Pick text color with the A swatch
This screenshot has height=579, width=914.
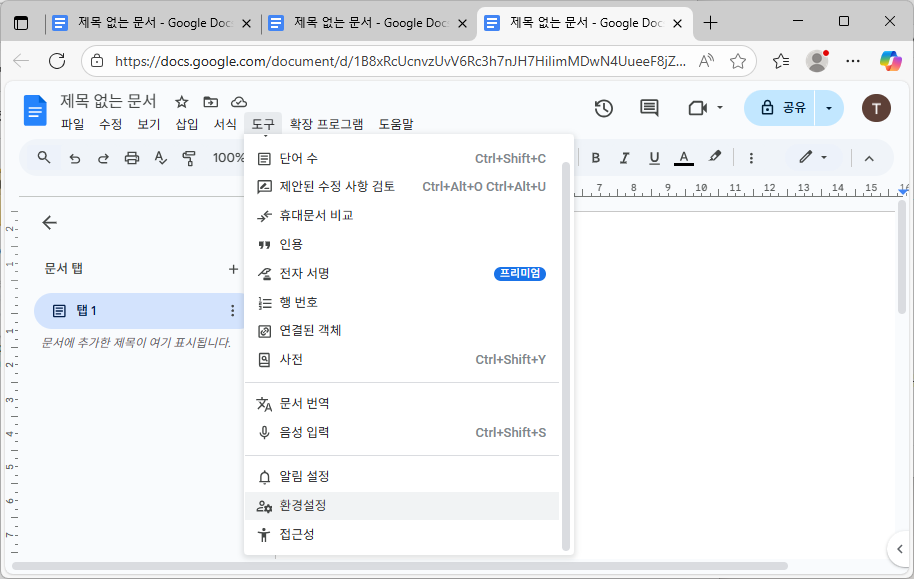pos(683,157)
